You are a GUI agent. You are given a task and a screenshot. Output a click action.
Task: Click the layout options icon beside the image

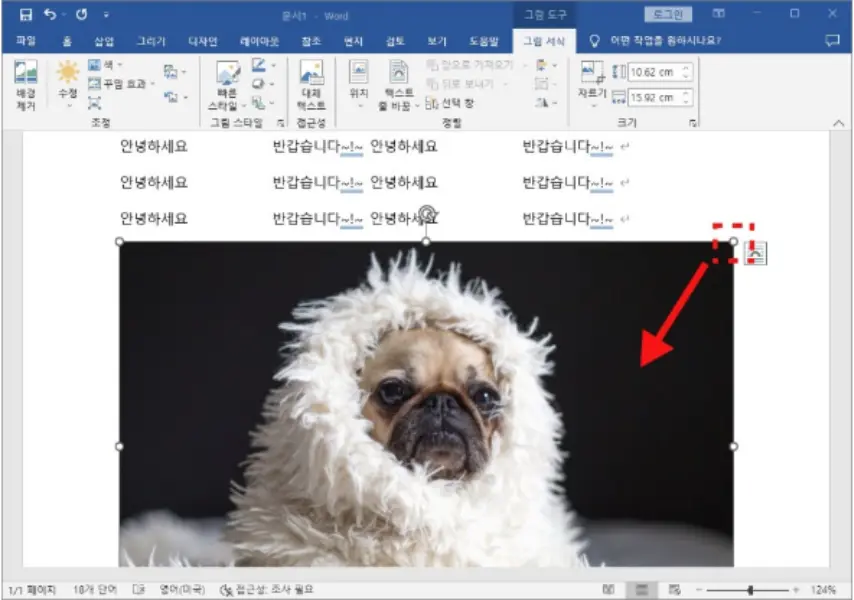[757, 255]
